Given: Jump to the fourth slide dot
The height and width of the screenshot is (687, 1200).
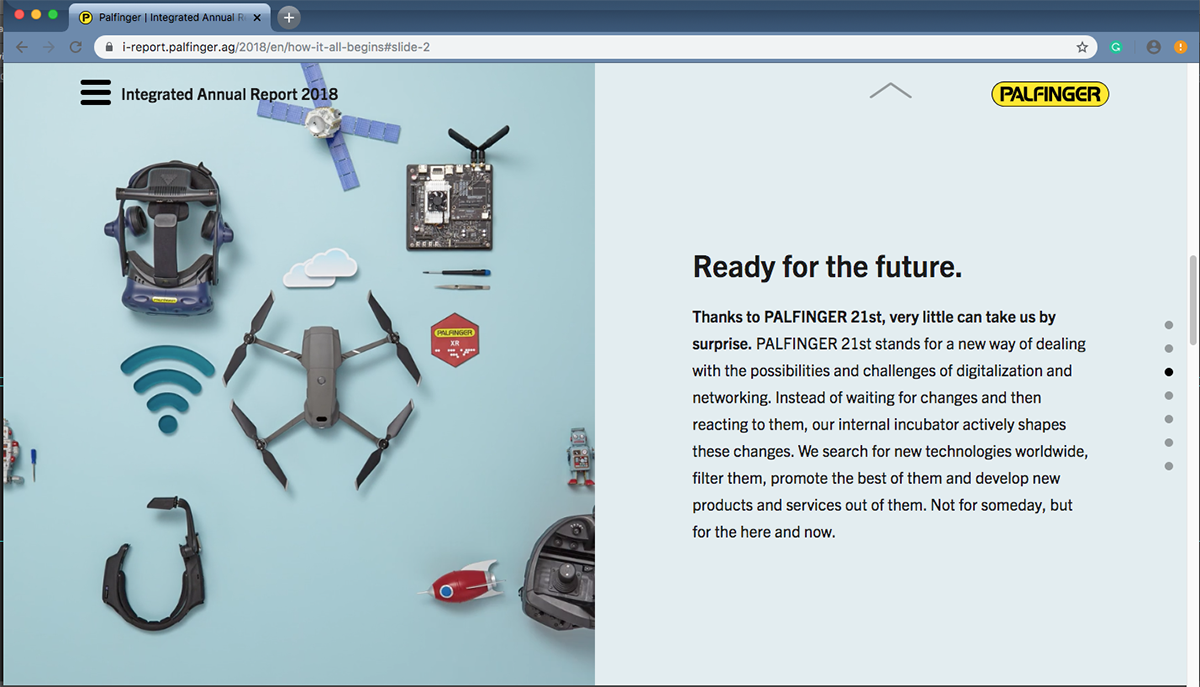Looking at the screenshot, I should [1168, 396].
